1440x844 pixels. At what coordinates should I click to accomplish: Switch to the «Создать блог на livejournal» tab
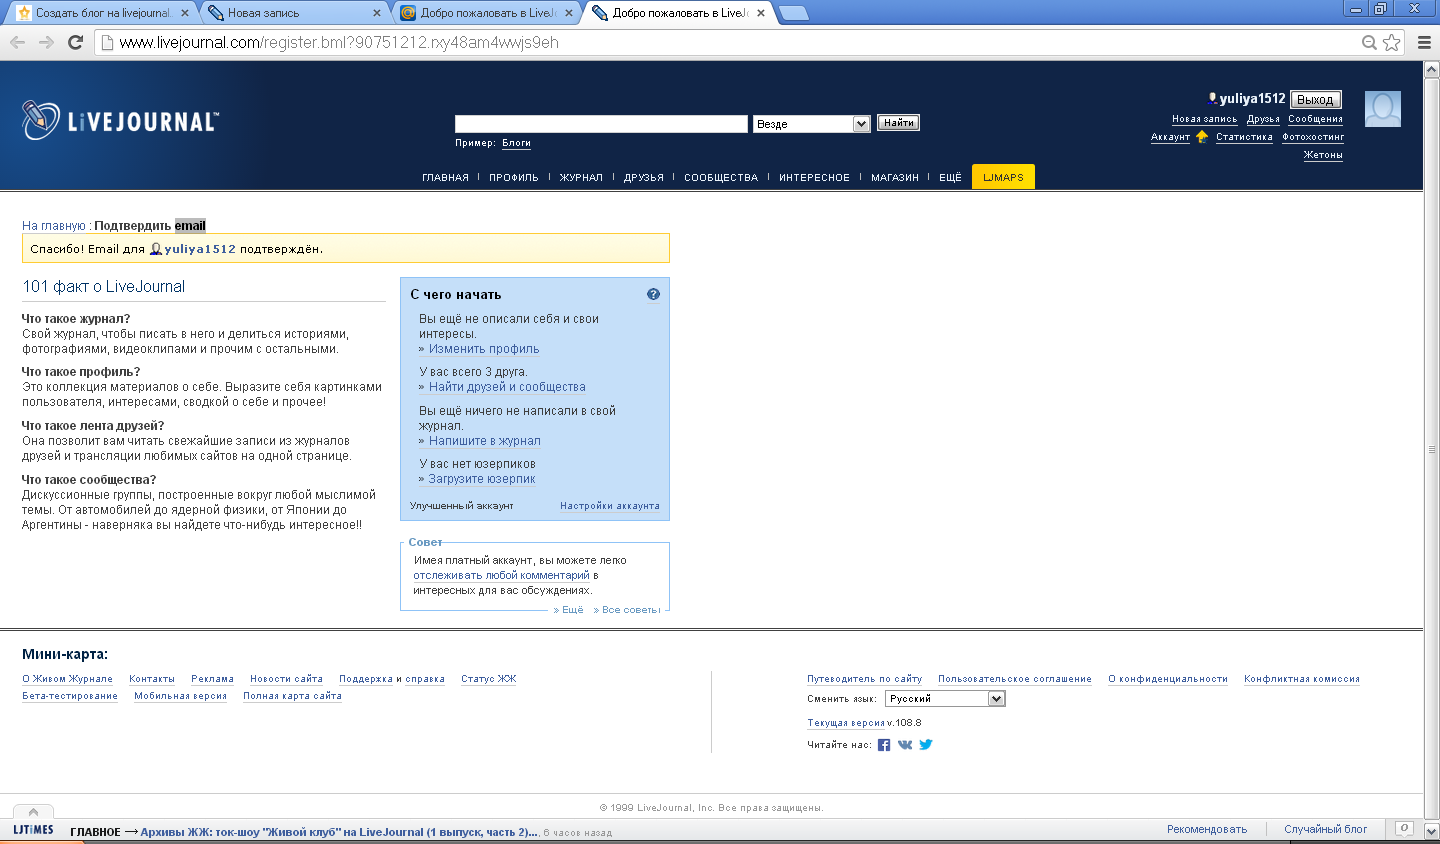coord(102,13)
